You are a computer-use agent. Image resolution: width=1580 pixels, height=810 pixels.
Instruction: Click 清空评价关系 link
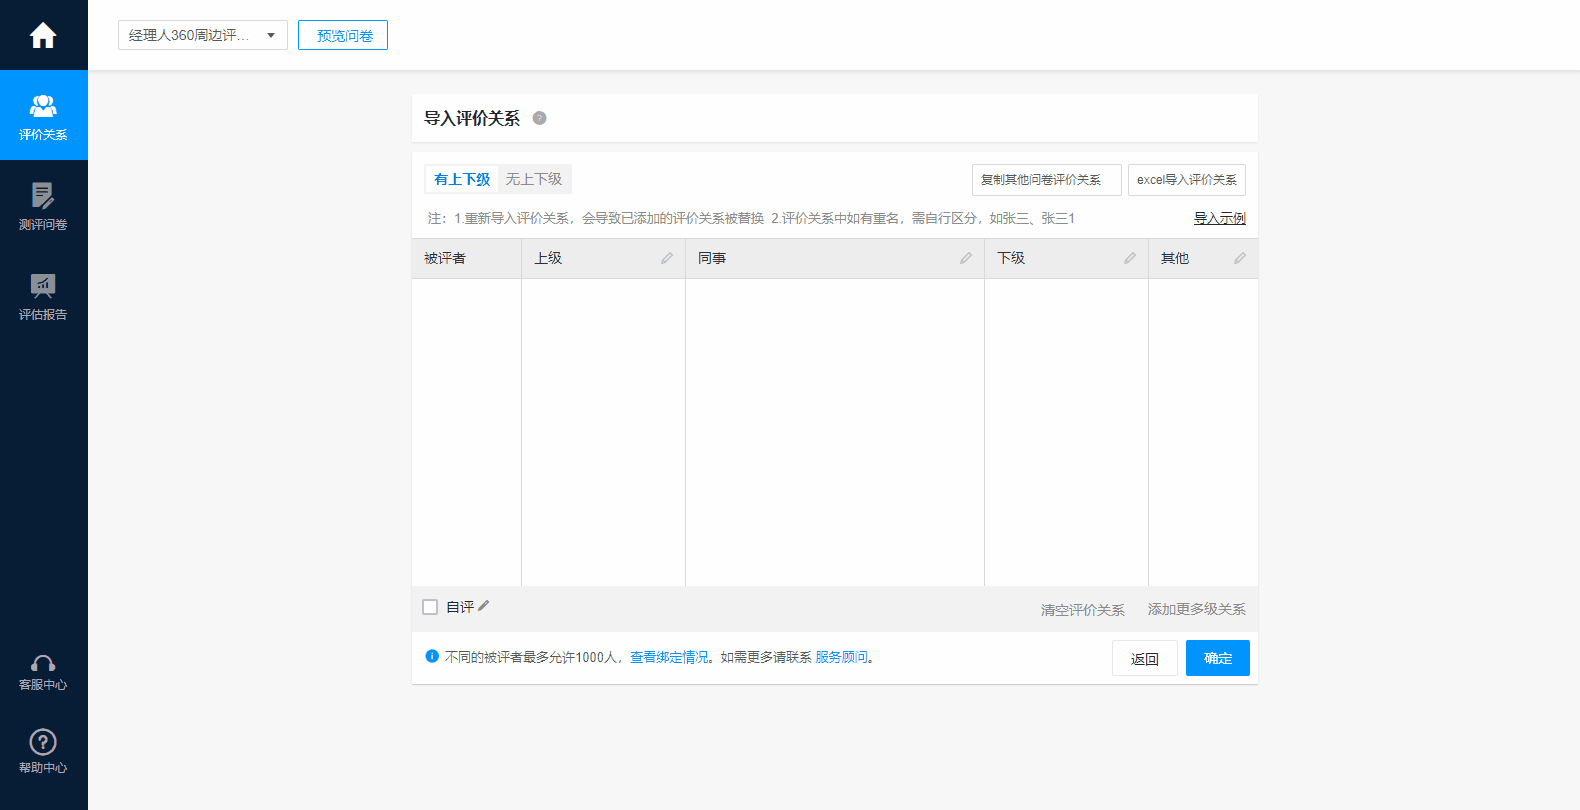1083,609
